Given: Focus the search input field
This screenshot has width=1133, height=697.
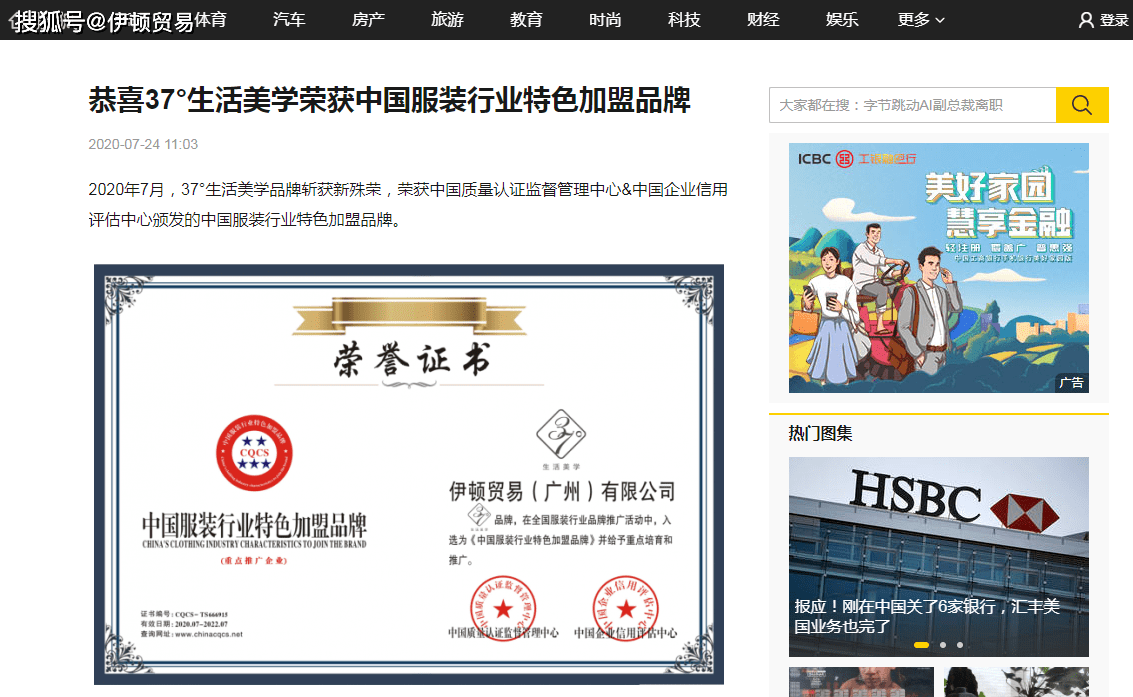Looking at the screenshot, I should tap(913, 105).
